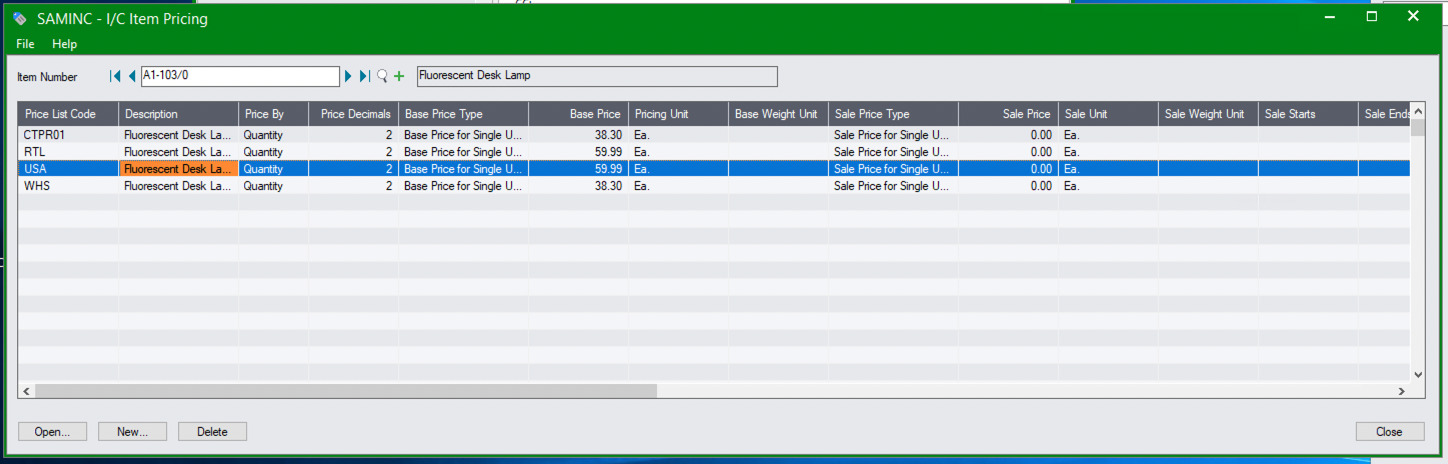This screenshot has width=1448, height=464.
Task: Click the Pricing Unit column header
Action: (x=678, y=114)
